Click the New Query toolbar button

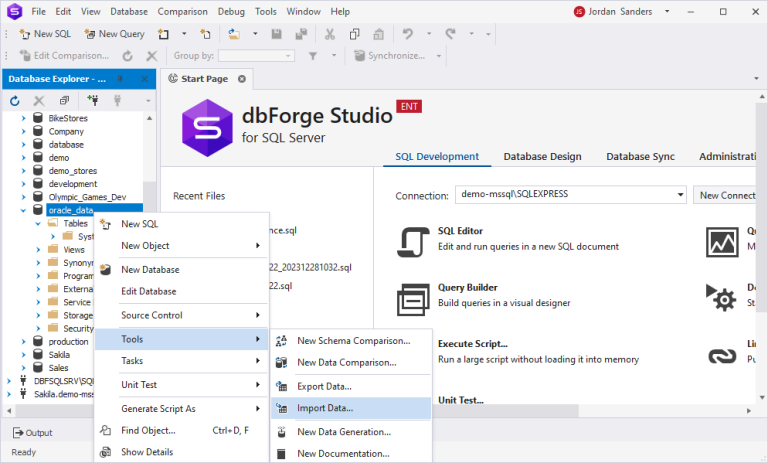pyautogui.click(x=115, y=34)
